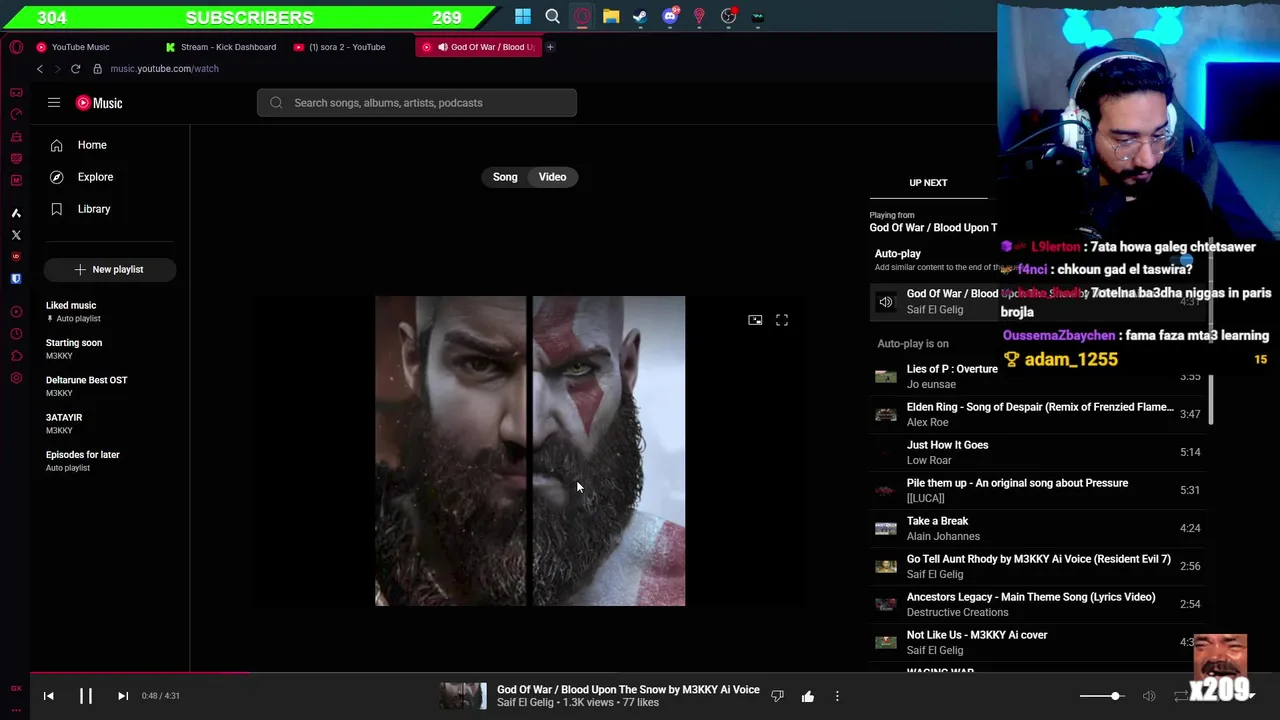1280x720 pixels.
Task: Click the Elden Ring track thumbnail
Action: pyautogui.click(x=886, y=414)
